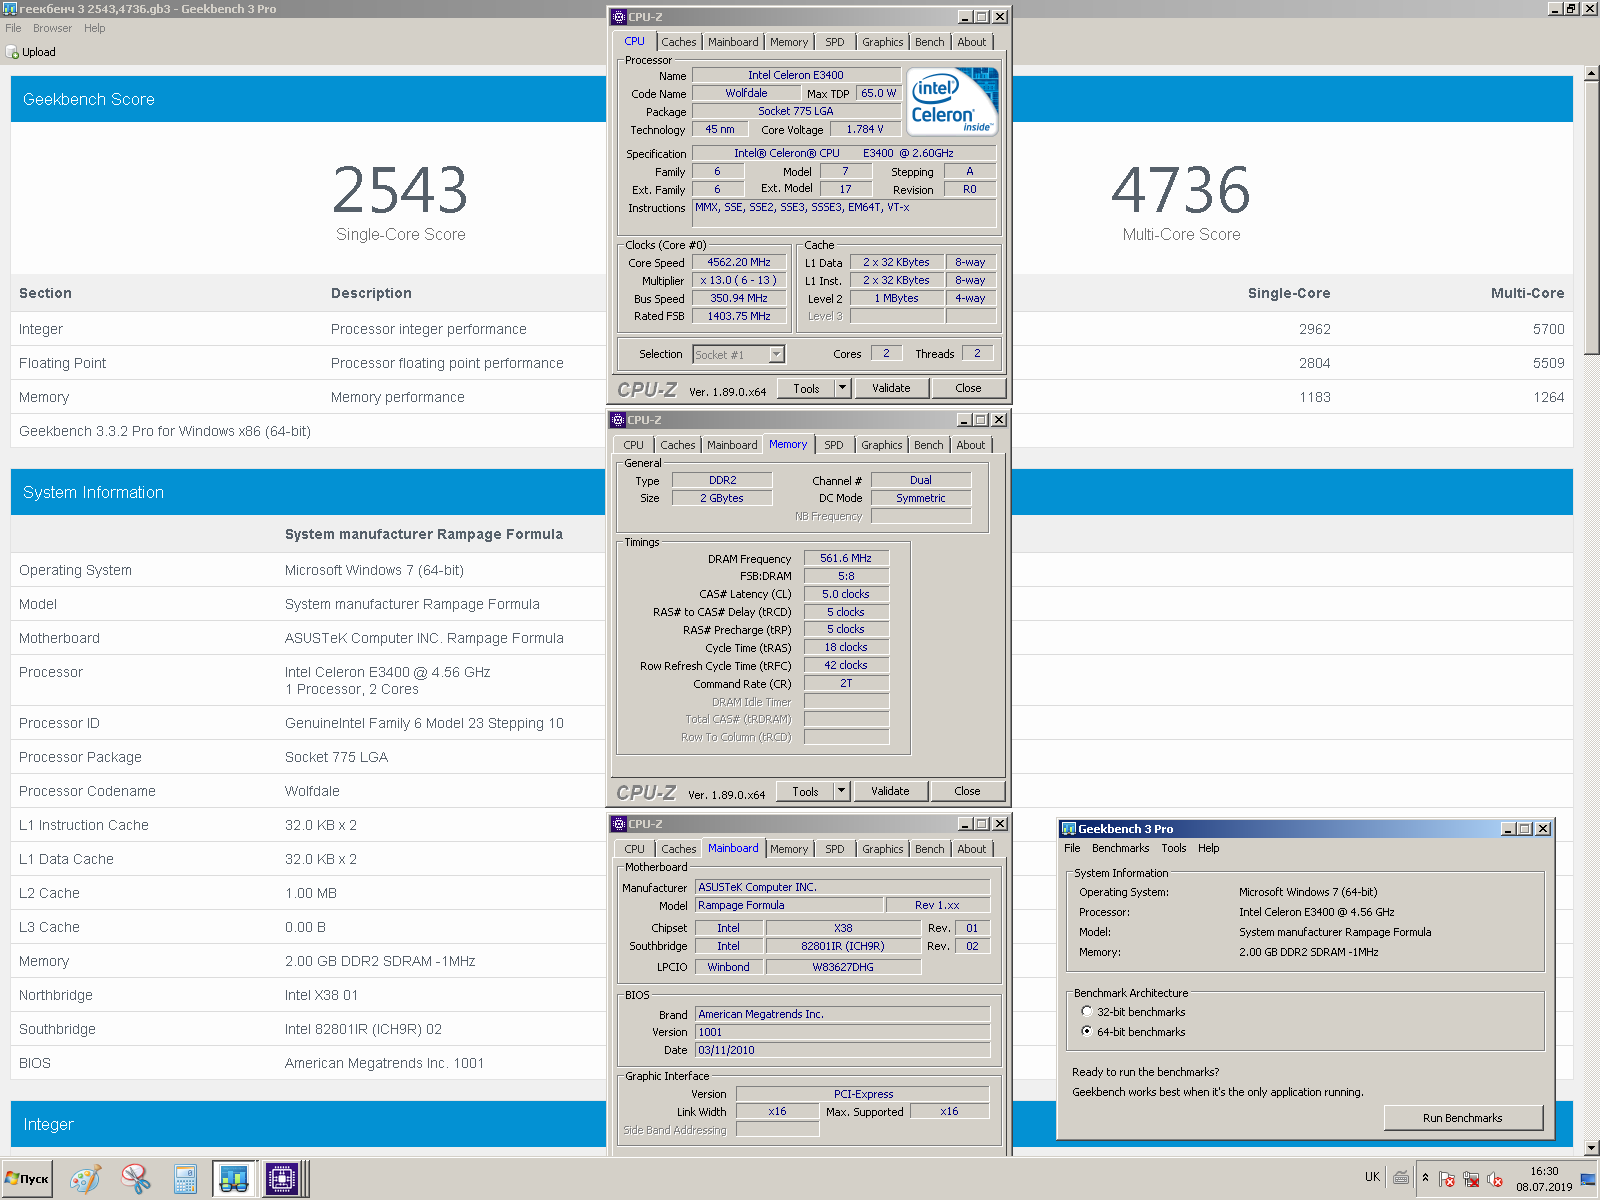Click the DRAM Frequency value 561.6 MHz
Viewport: 1600px width, 1200px height.
coord(846,558)
